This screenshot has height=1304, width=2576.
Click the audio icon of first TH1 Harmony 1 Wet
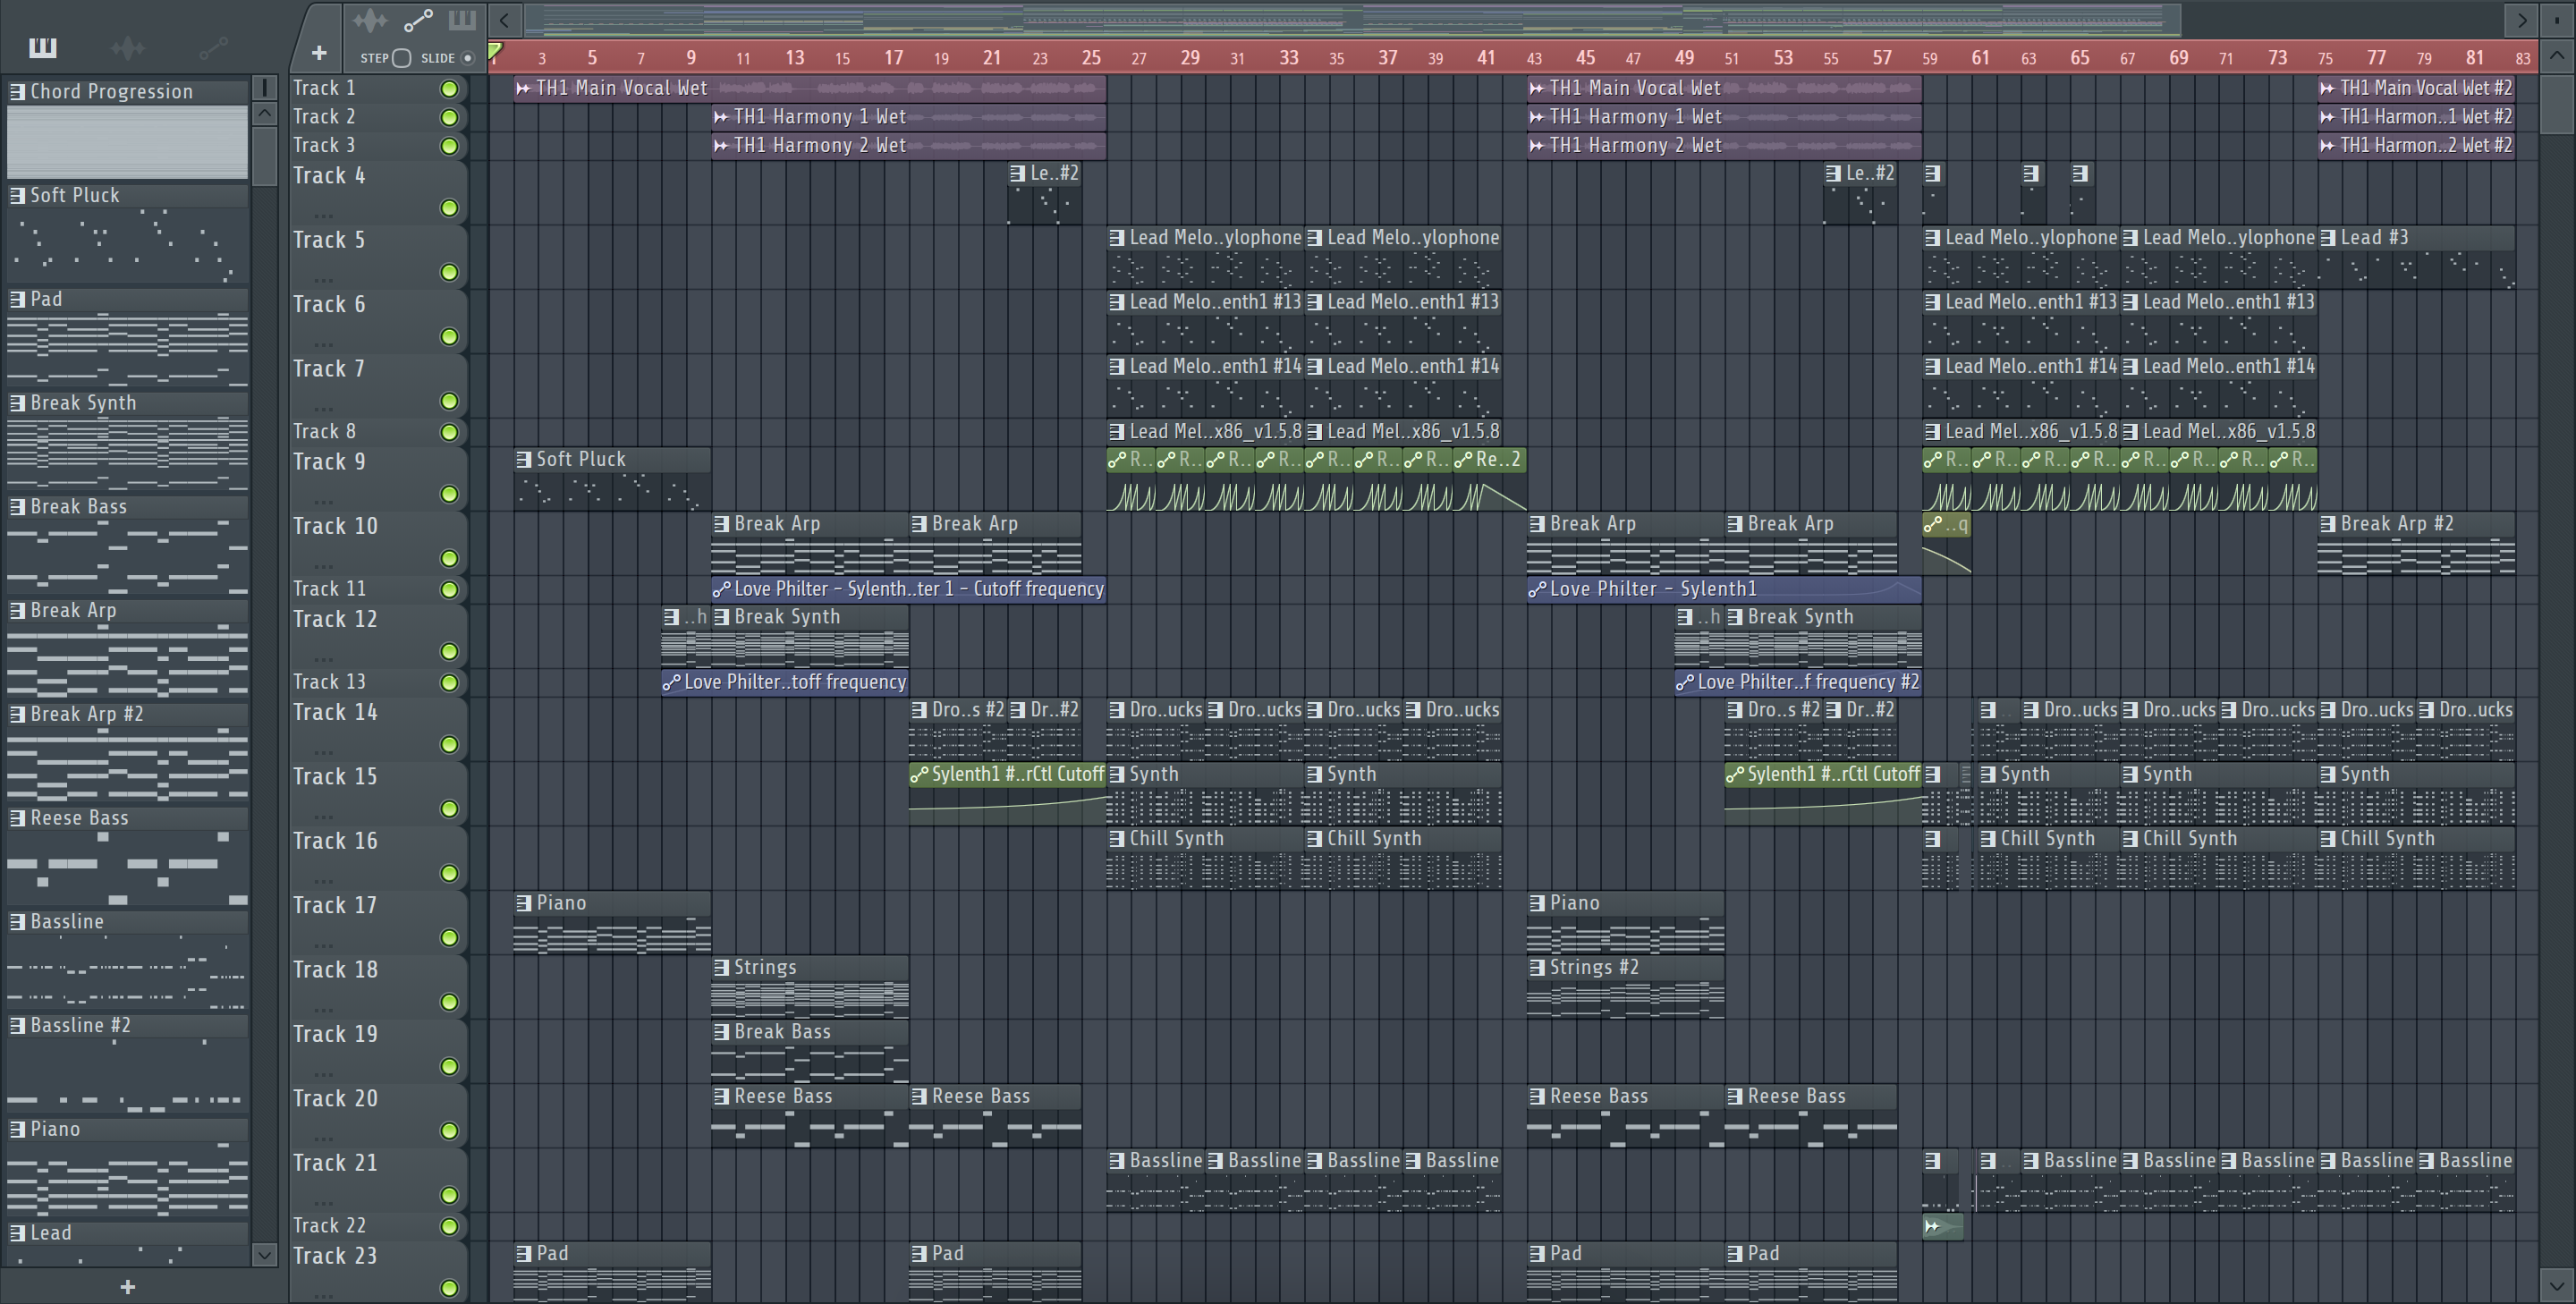[720, 117]
